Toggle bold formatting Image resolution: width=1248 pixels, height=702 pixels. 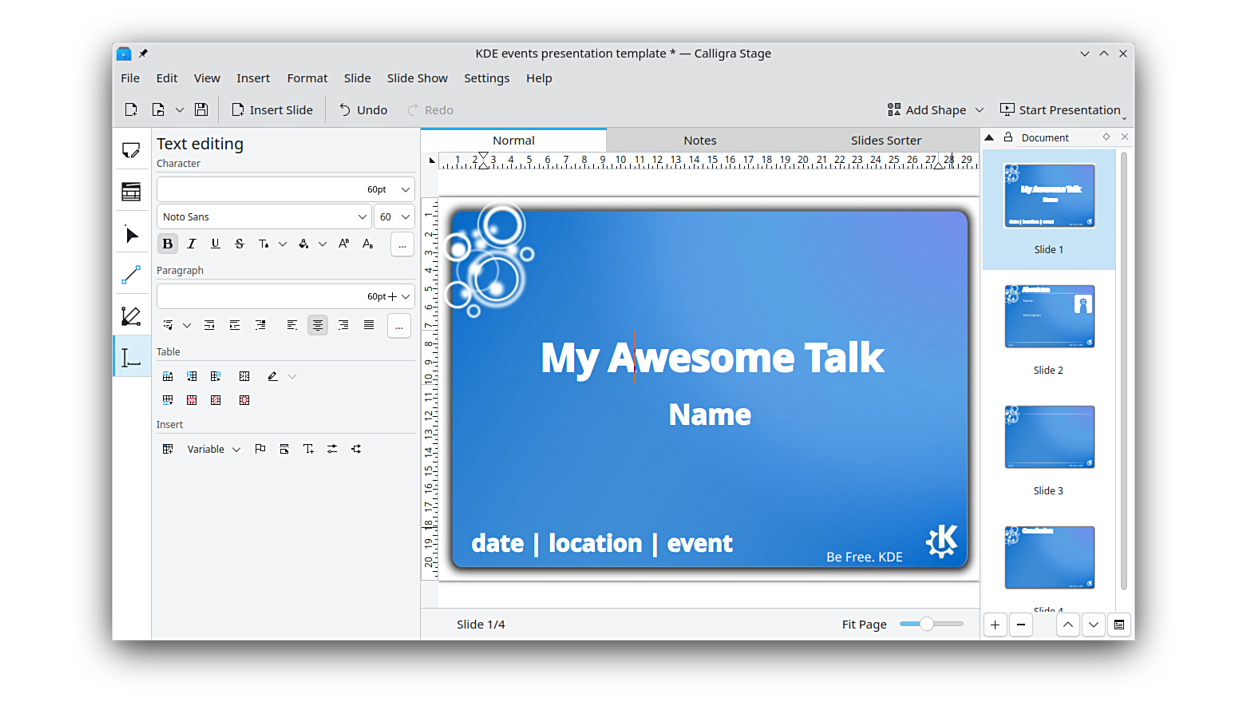click(167, 244)
